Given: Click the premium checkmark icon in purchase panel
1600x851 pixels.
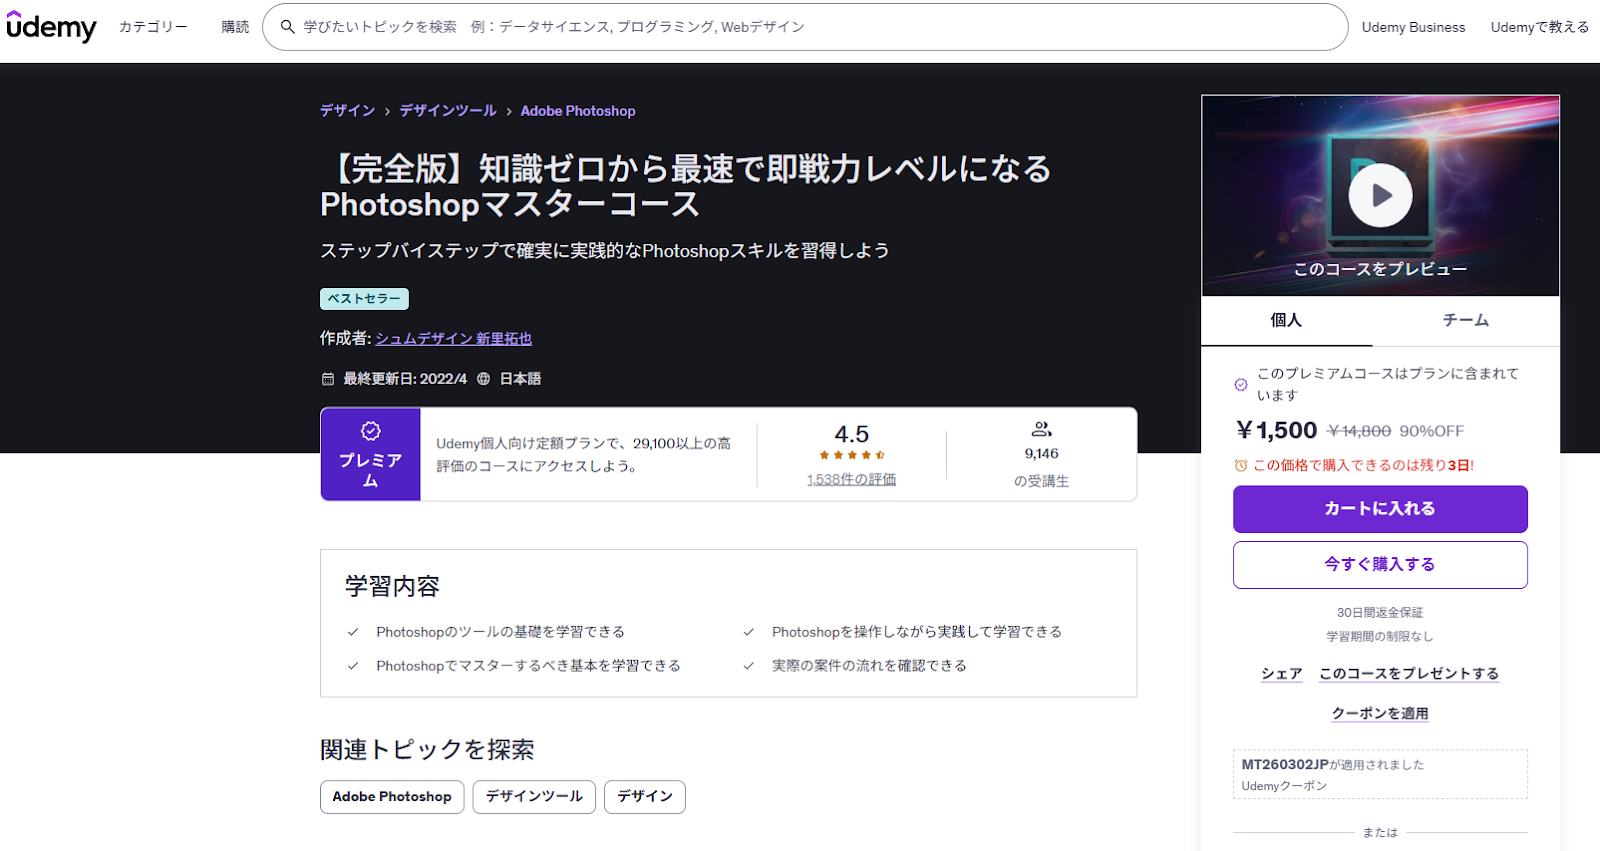Looking at the screenshot, I should 1241,384.
